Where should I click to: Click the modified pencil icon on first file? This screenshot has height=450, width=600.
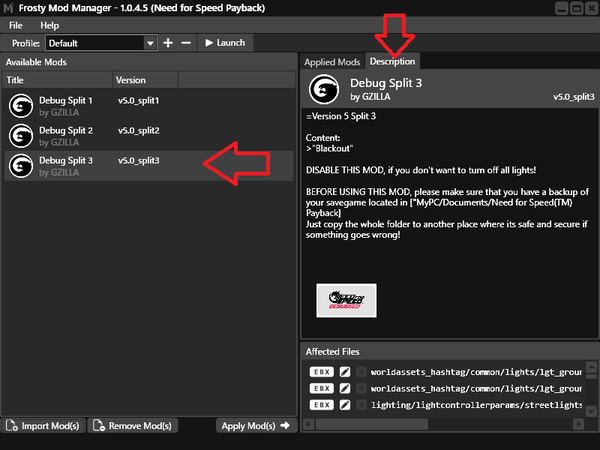tap(345, 372)
